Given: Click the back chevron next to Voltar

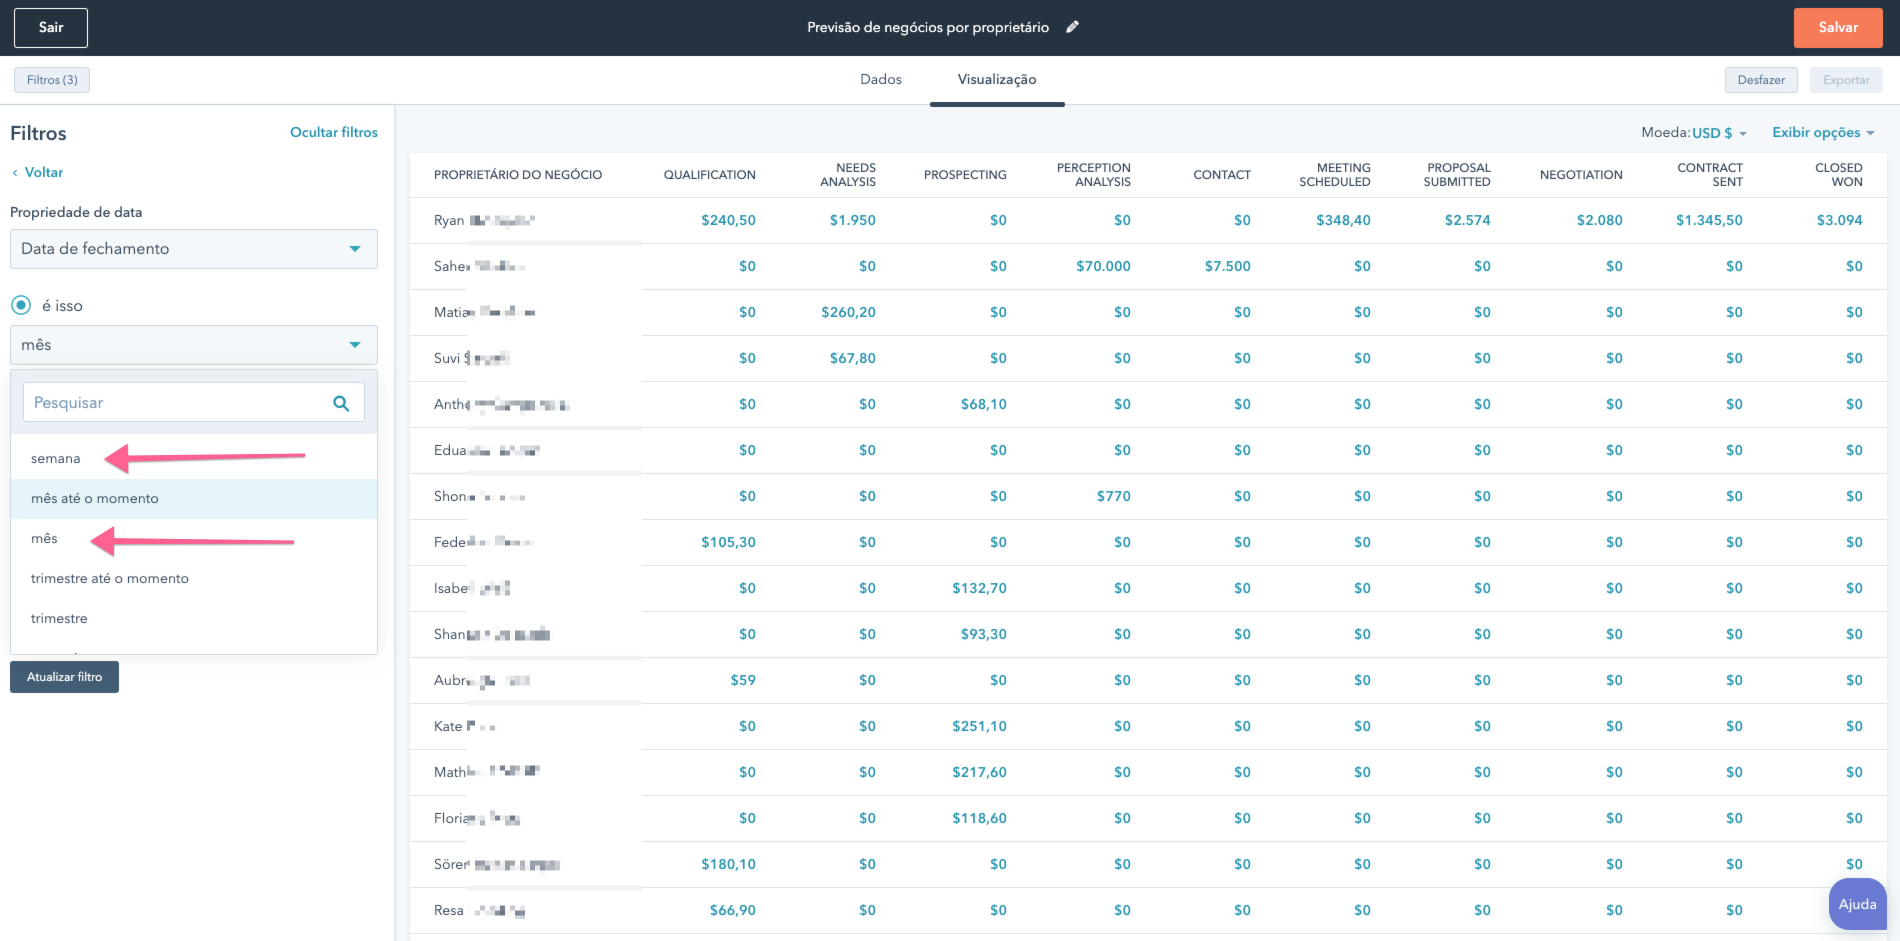Looking at the screenshot, I should tap(14, 172).
